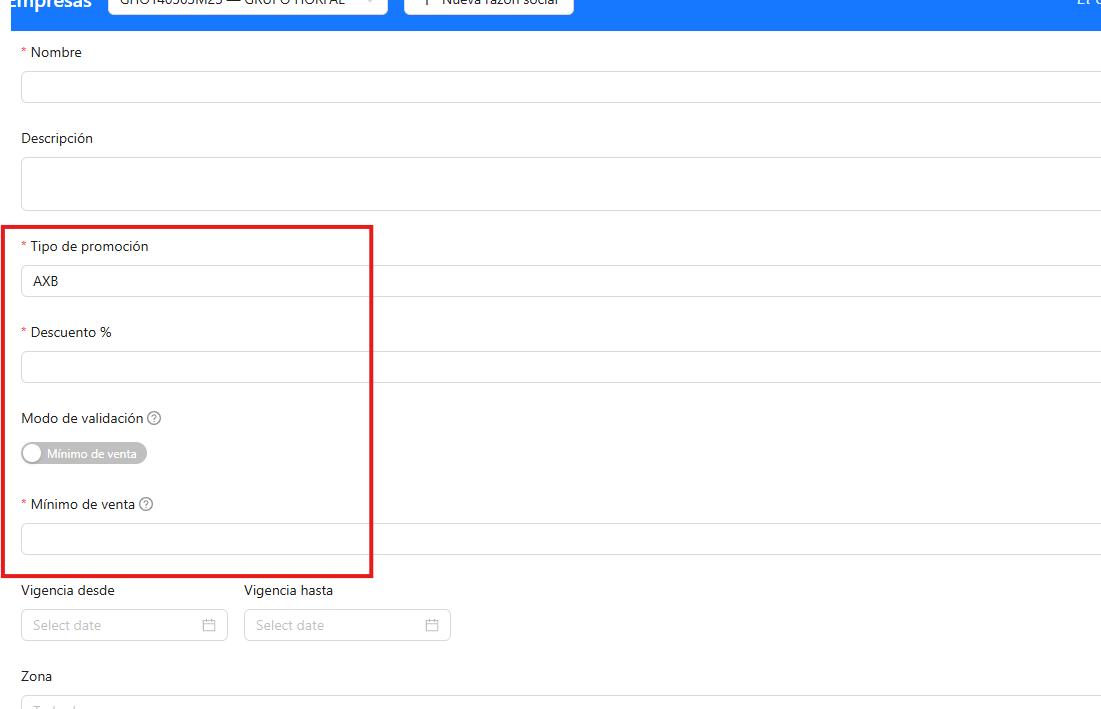Open the Vigencia desde calendar icon

(209, 625)
